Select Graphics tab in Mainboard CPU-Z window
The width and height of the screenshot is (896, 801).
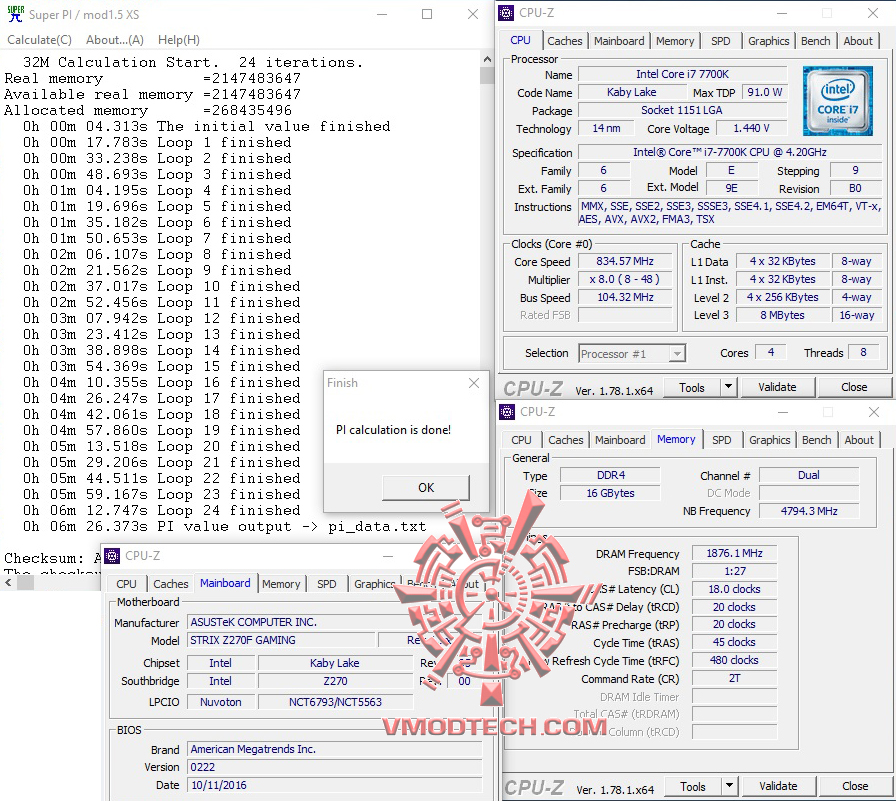(374, 584)
